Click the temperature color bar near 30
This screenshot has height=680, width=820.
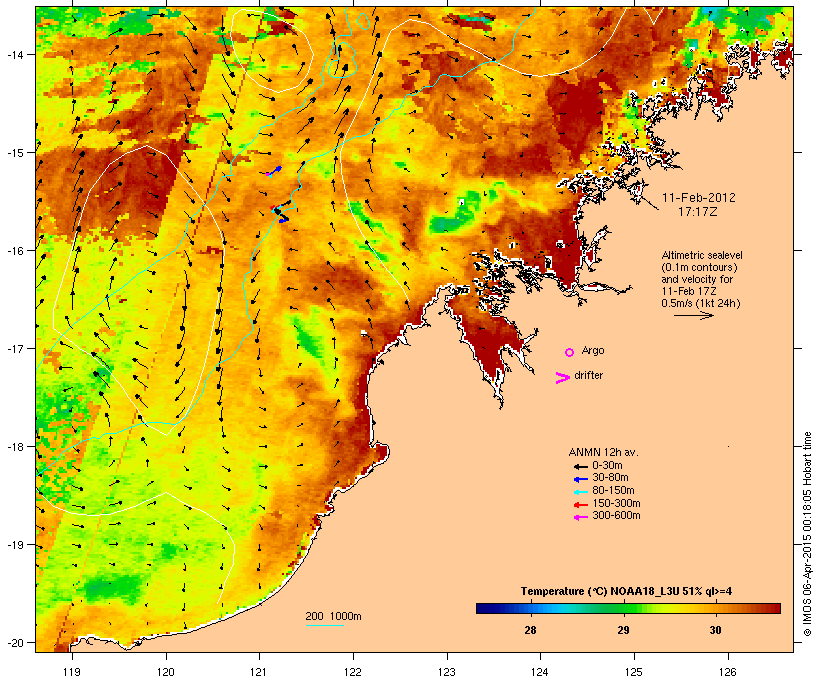point(715,608)
